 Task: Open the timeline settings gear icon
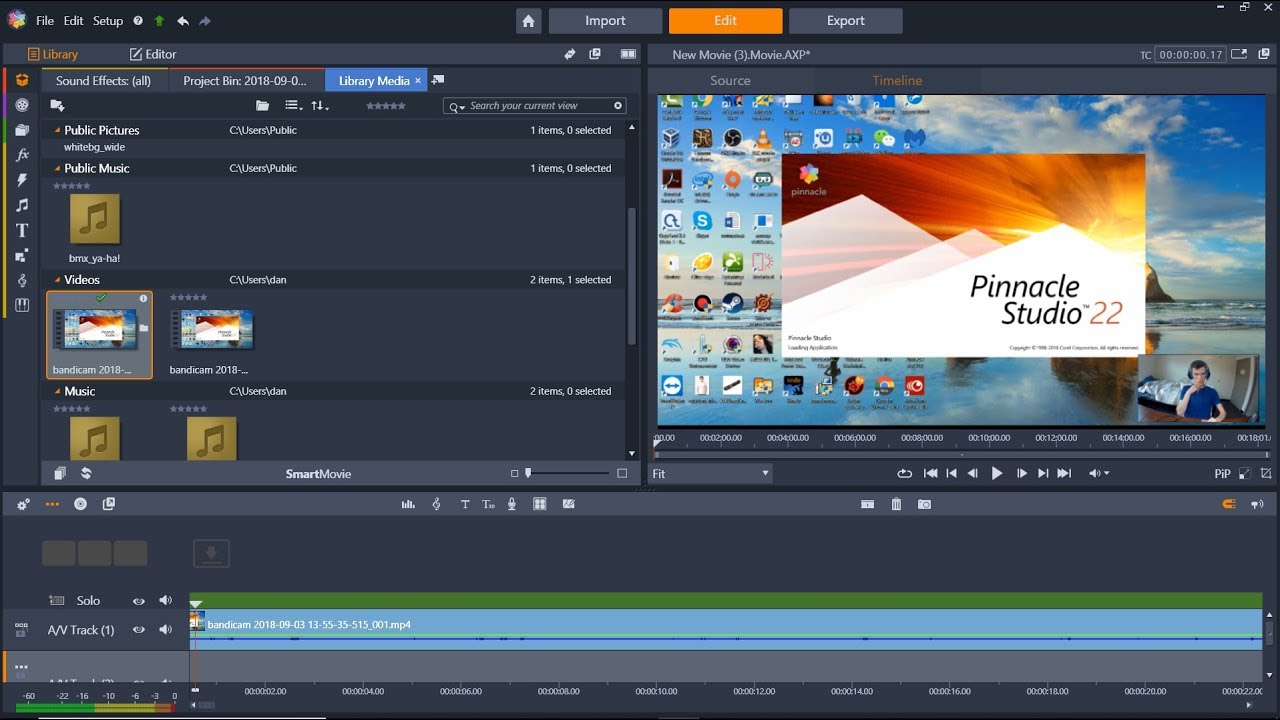pyautogui.click(x=22, y=504)
